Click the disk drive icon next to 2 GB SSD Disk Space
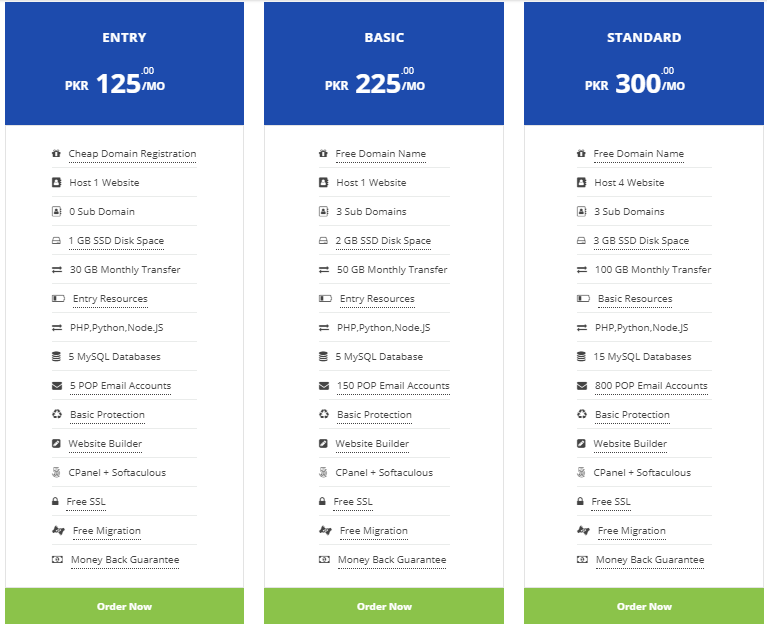The image size is (767, 626). pos(323,241)
